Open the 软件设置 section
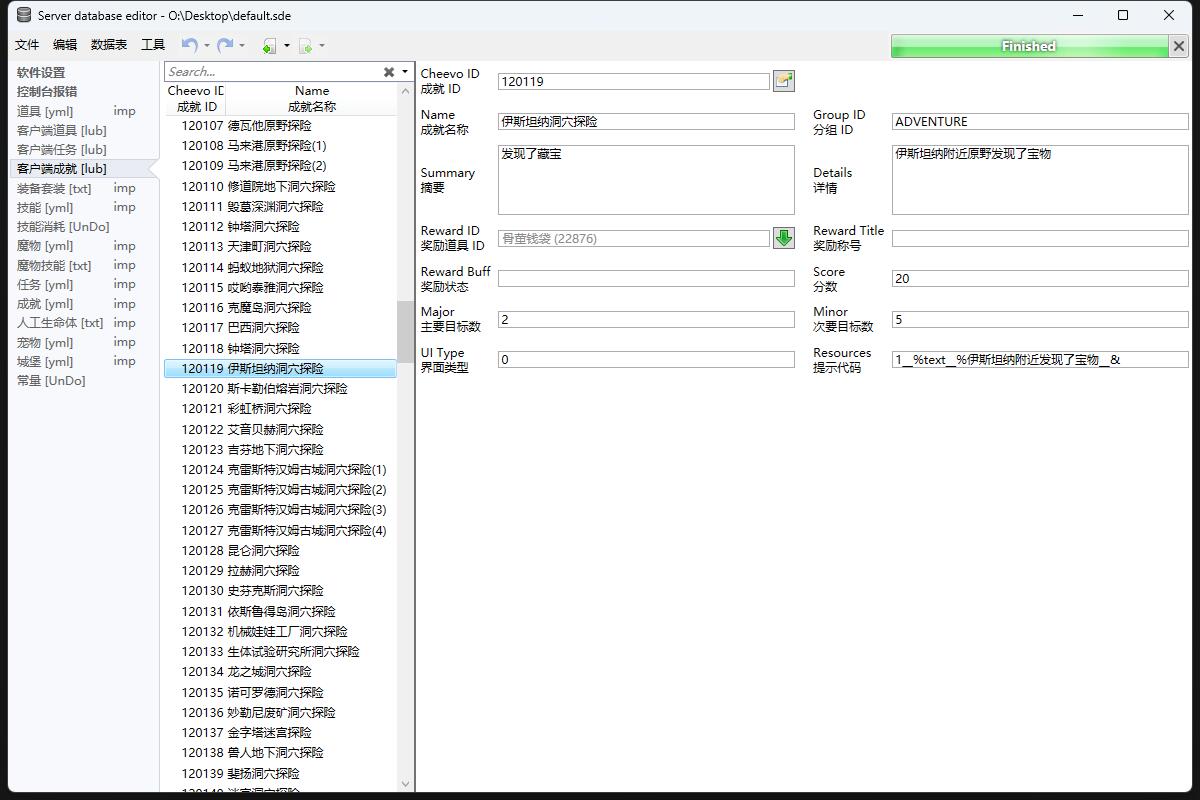Screen dimensions: 1200x800 tap(41, 72)
